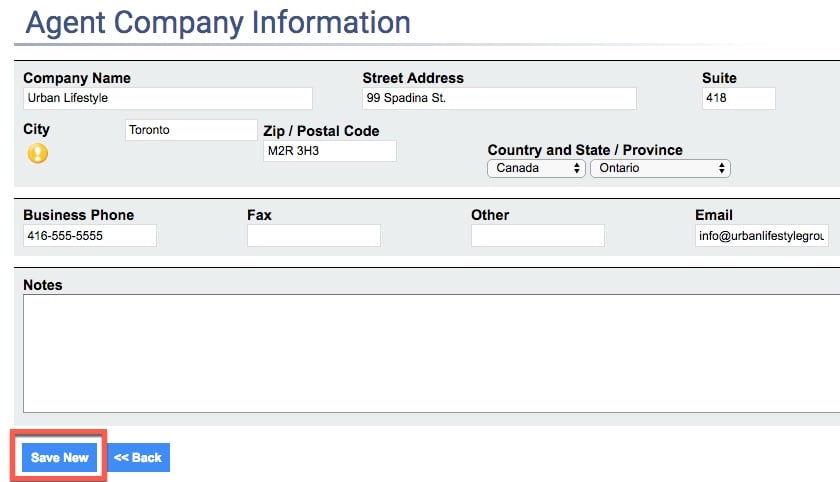This screenshot has width=840, height=482.
Task: Click the "Zip / Postal Code" label text
Action: tap(321, 131)
